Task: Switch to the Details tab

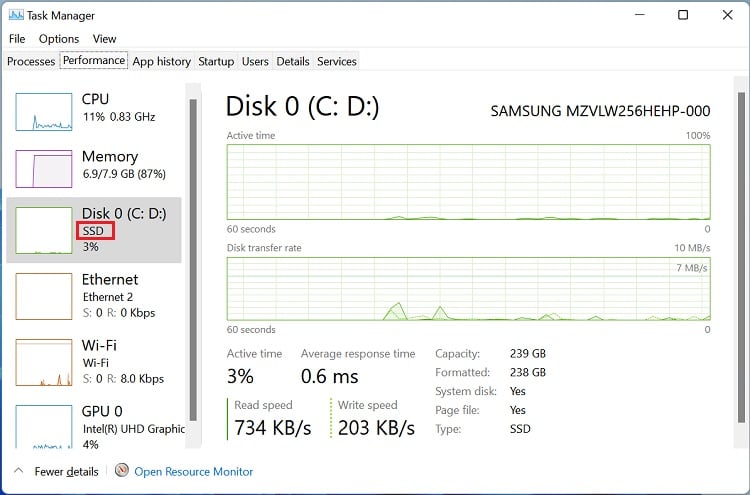Action: point(293,61)
